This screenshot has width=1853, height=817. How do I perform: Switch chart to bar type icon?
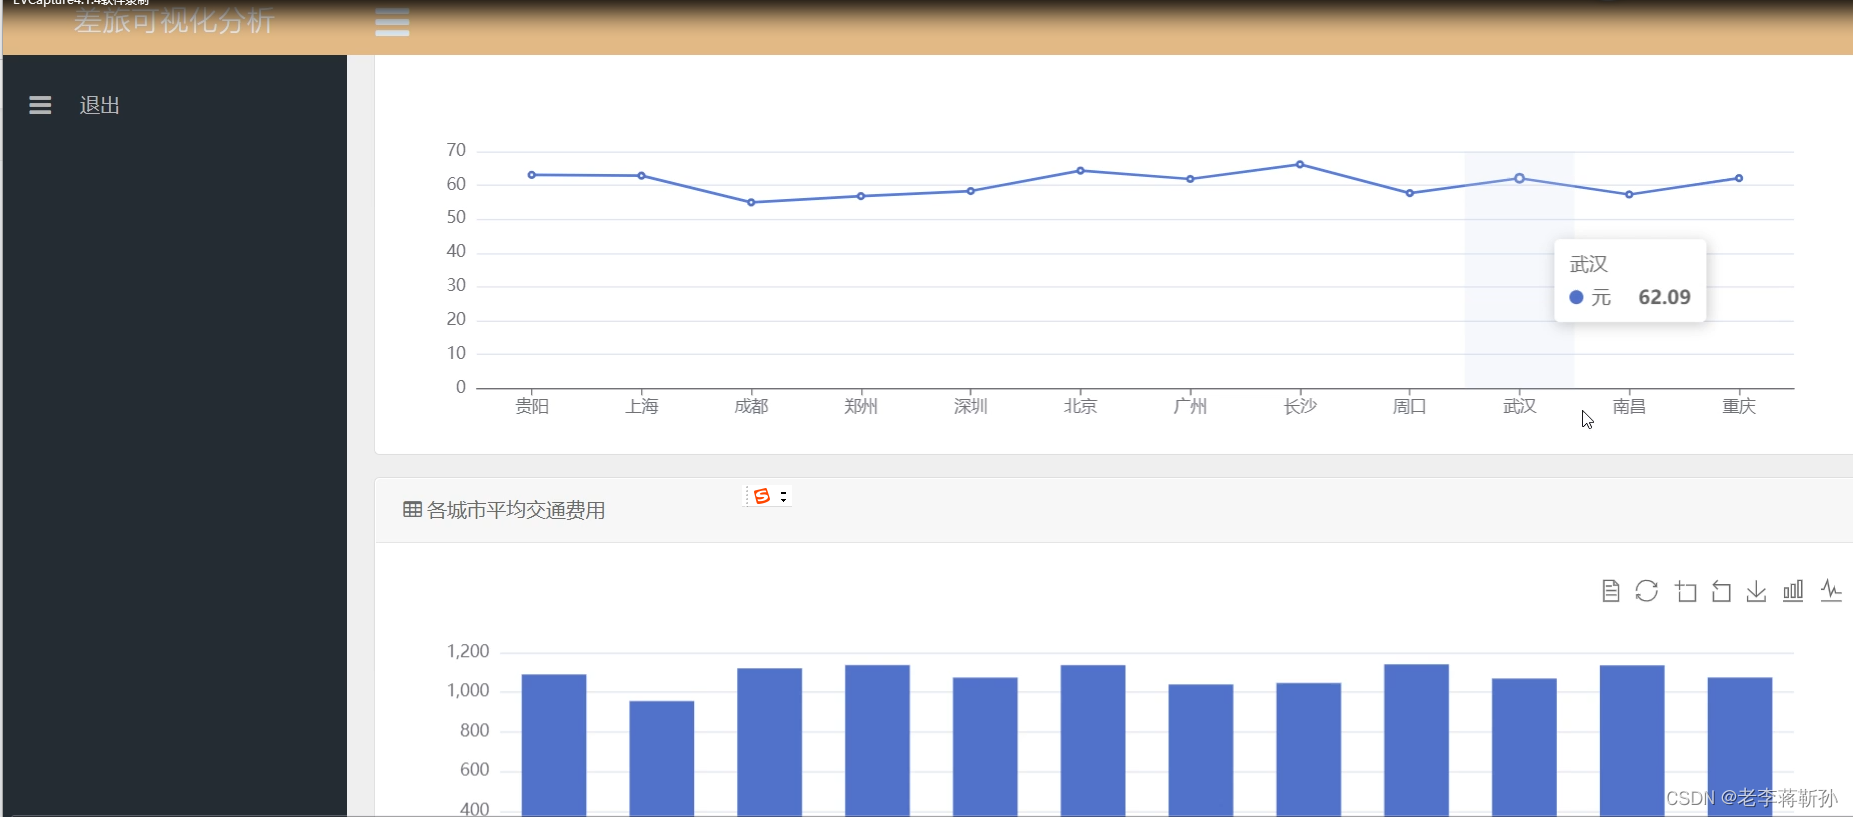[x=1793, y=590]
